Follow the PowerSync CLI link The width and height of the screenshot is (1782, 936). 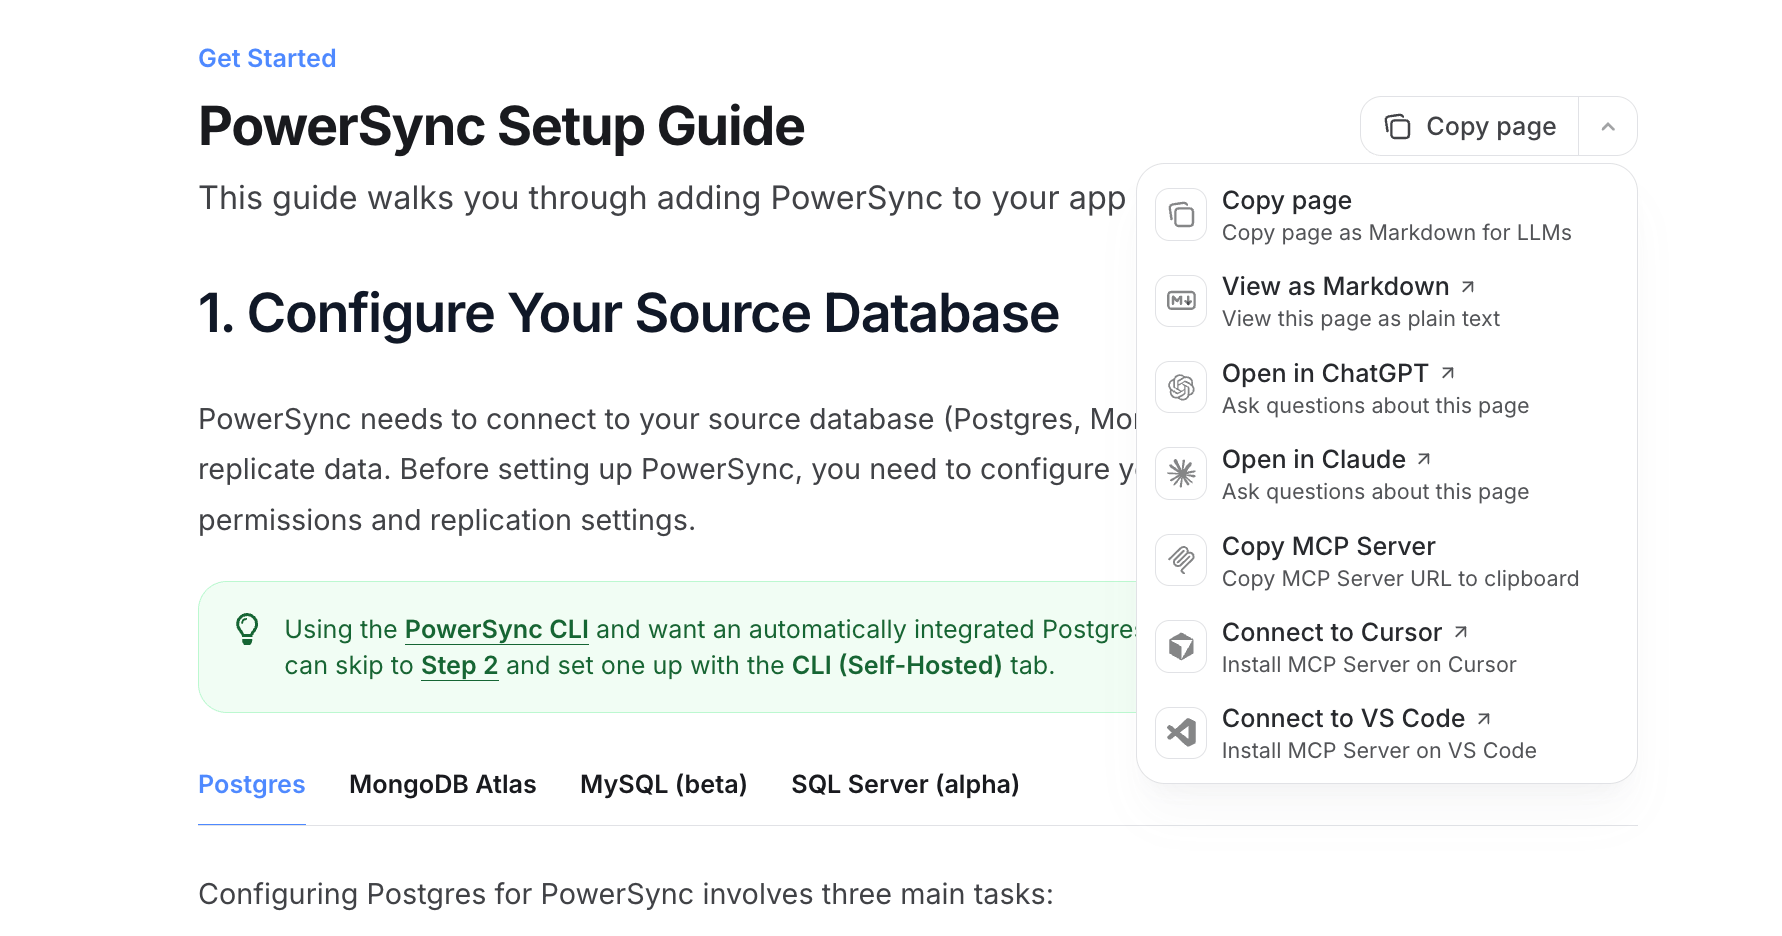click(x=497, y=629)
